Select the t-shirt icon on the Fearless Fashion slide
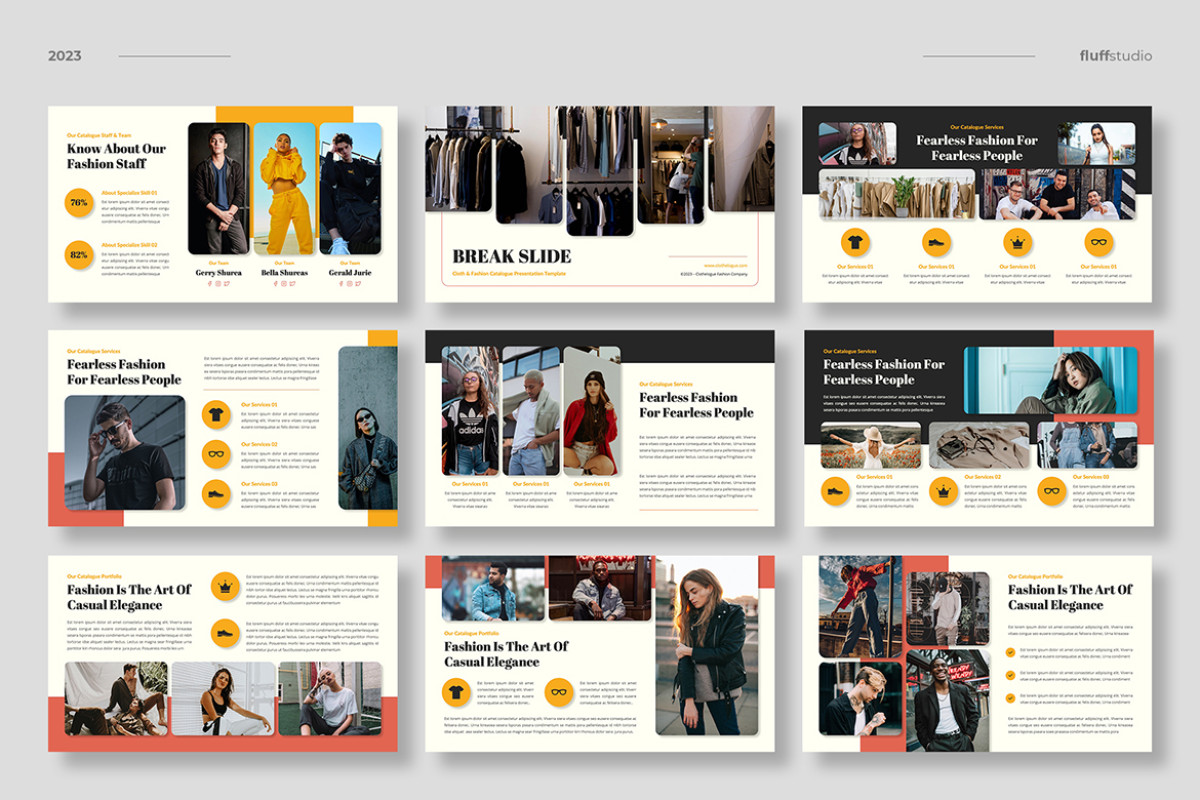1200x800 pixels. pos(215,413)
